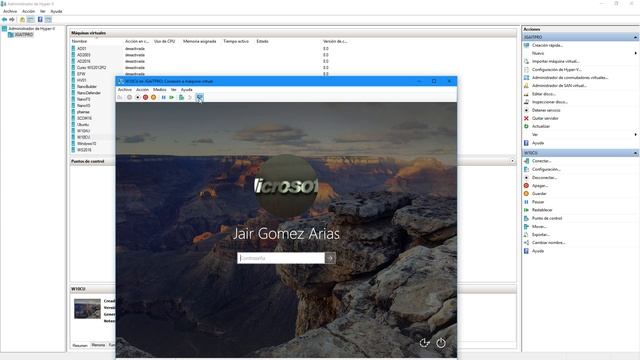Click the Up One Level toolbar icon

pyautogui.click(x=22, y=19)
